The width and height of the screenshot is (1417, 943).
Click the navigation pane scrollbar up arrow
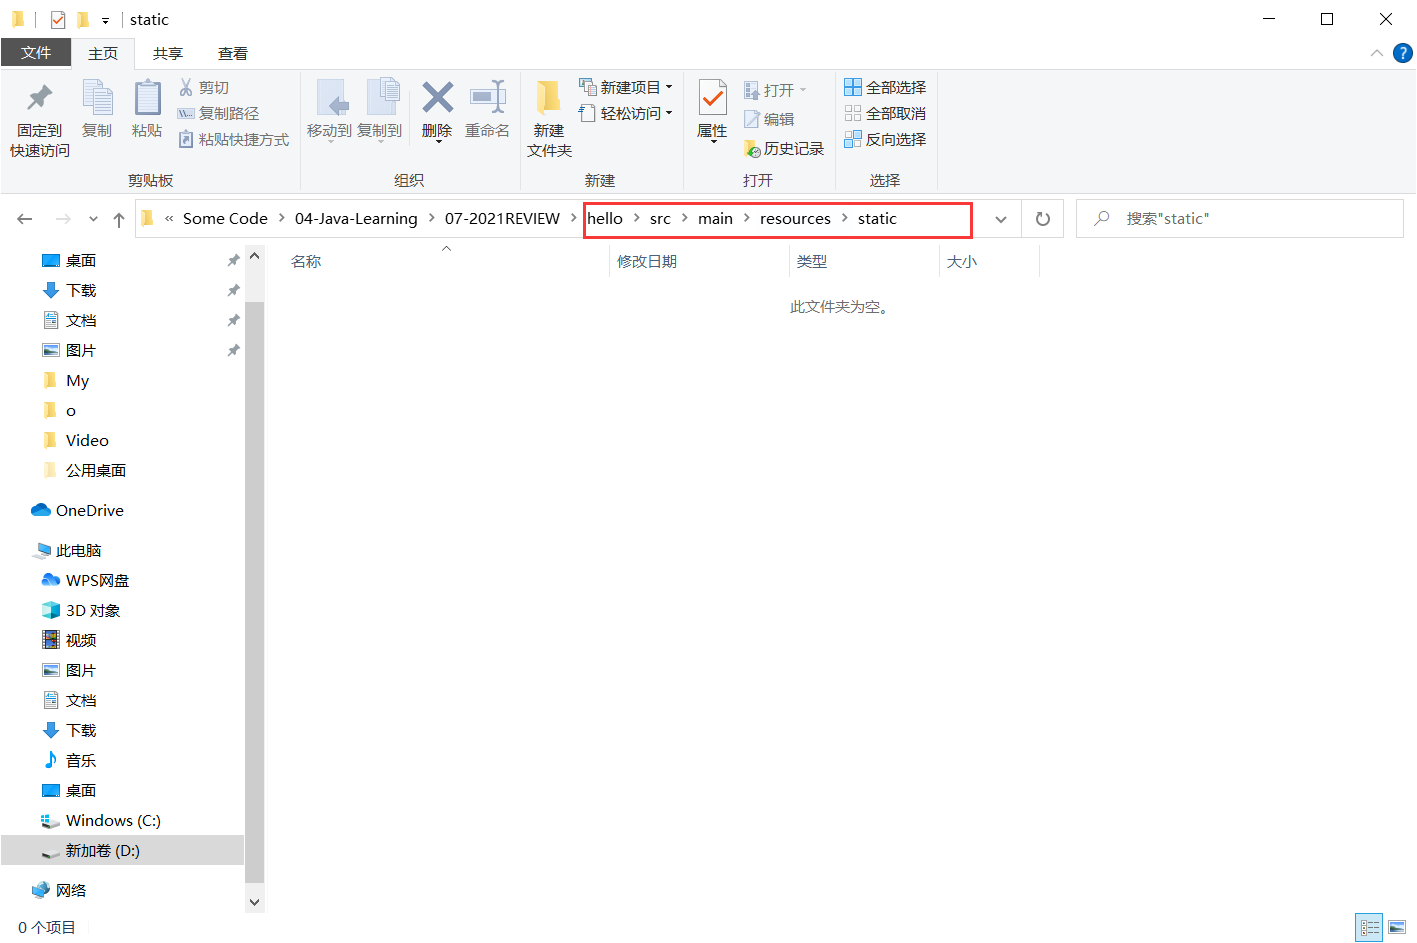[254, 256]
